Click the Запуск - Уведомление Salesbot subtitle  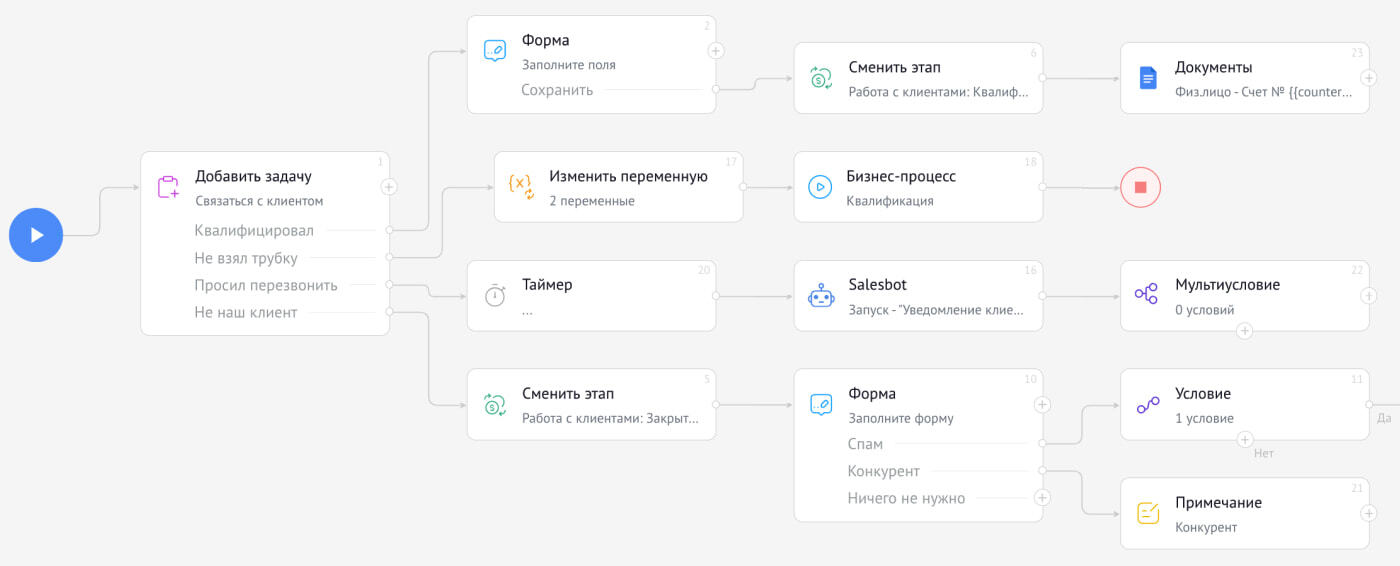click(x=936, y=310)
